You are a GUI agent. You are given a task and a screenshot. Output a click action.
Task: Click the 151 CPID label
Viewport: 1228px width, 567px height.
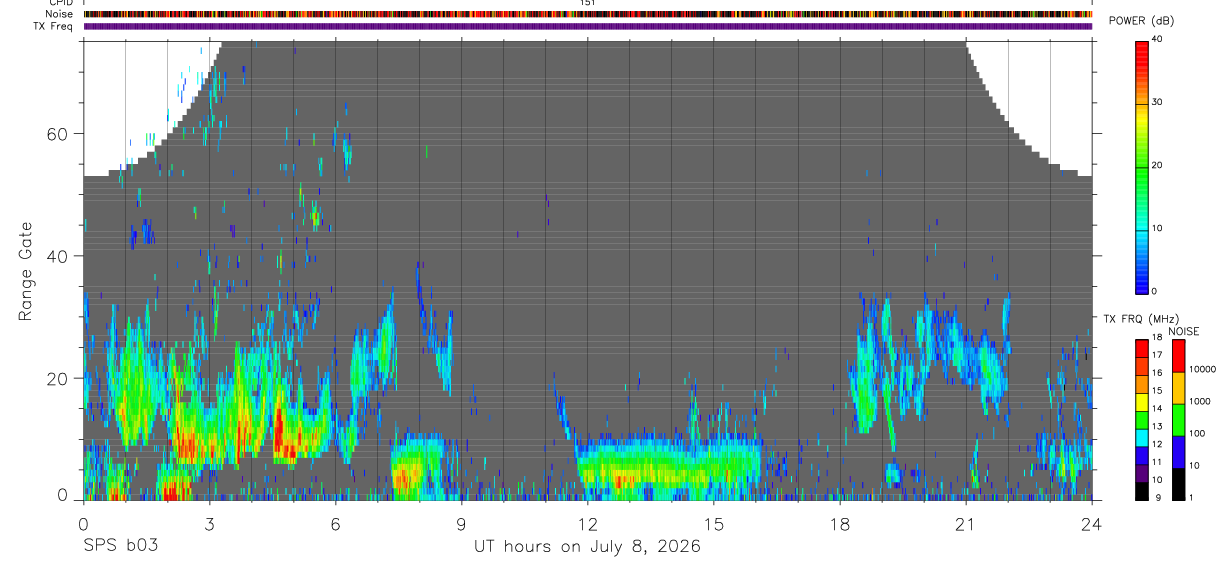[588, 4]
